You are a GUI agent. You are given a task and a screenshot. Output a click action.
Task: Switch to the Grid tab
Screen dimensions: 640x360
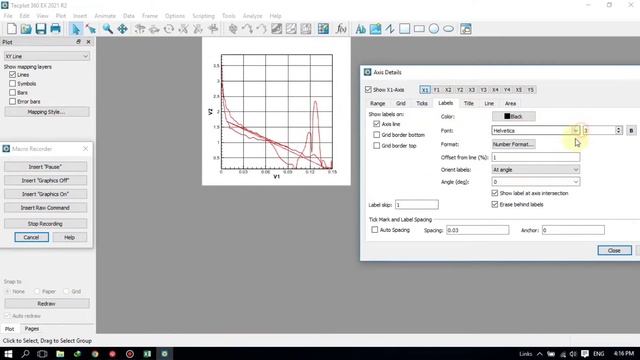pyautogui.click(x=400, y=103)
